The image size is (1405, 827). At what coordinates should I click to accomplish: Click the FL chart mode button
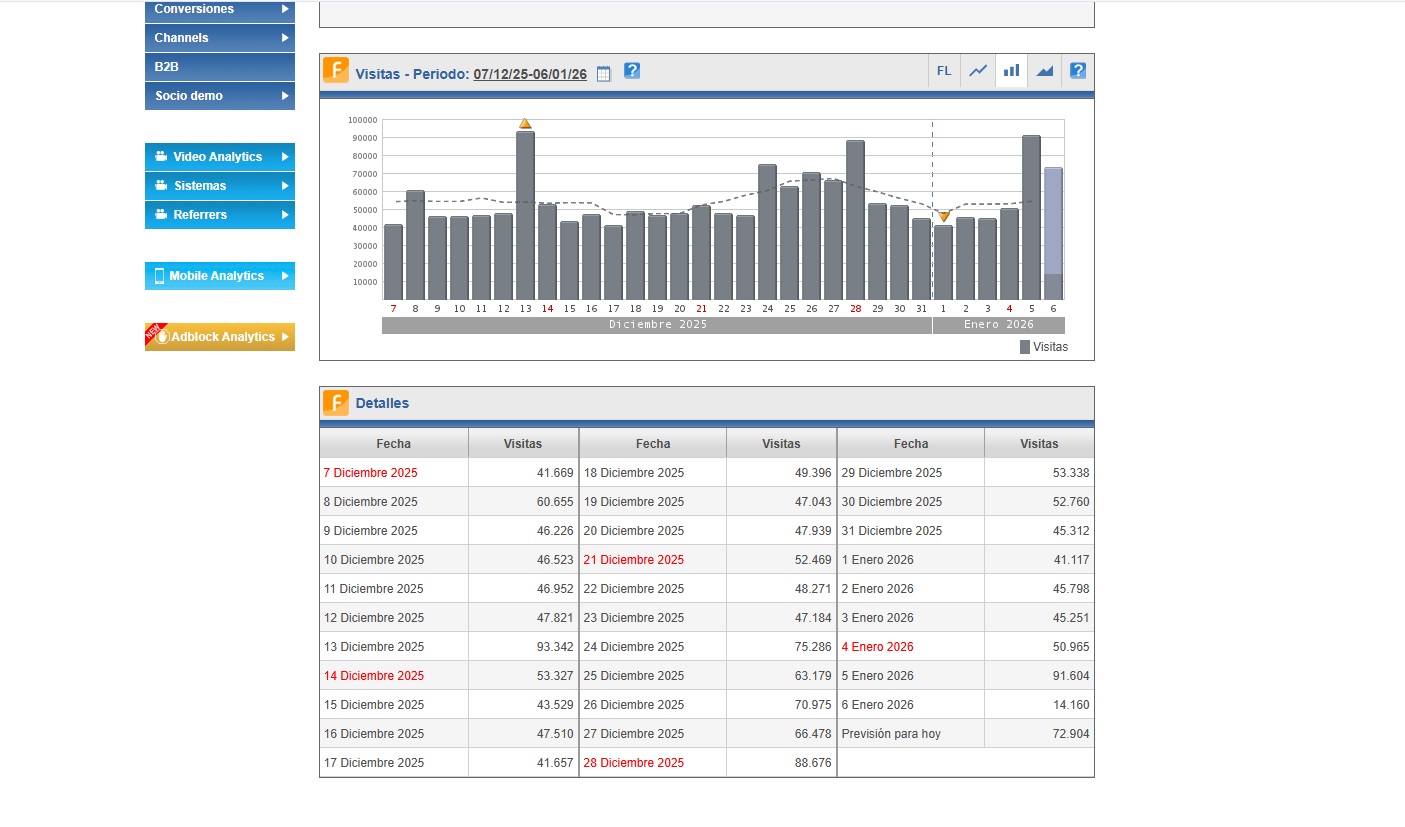coord(944,71)
